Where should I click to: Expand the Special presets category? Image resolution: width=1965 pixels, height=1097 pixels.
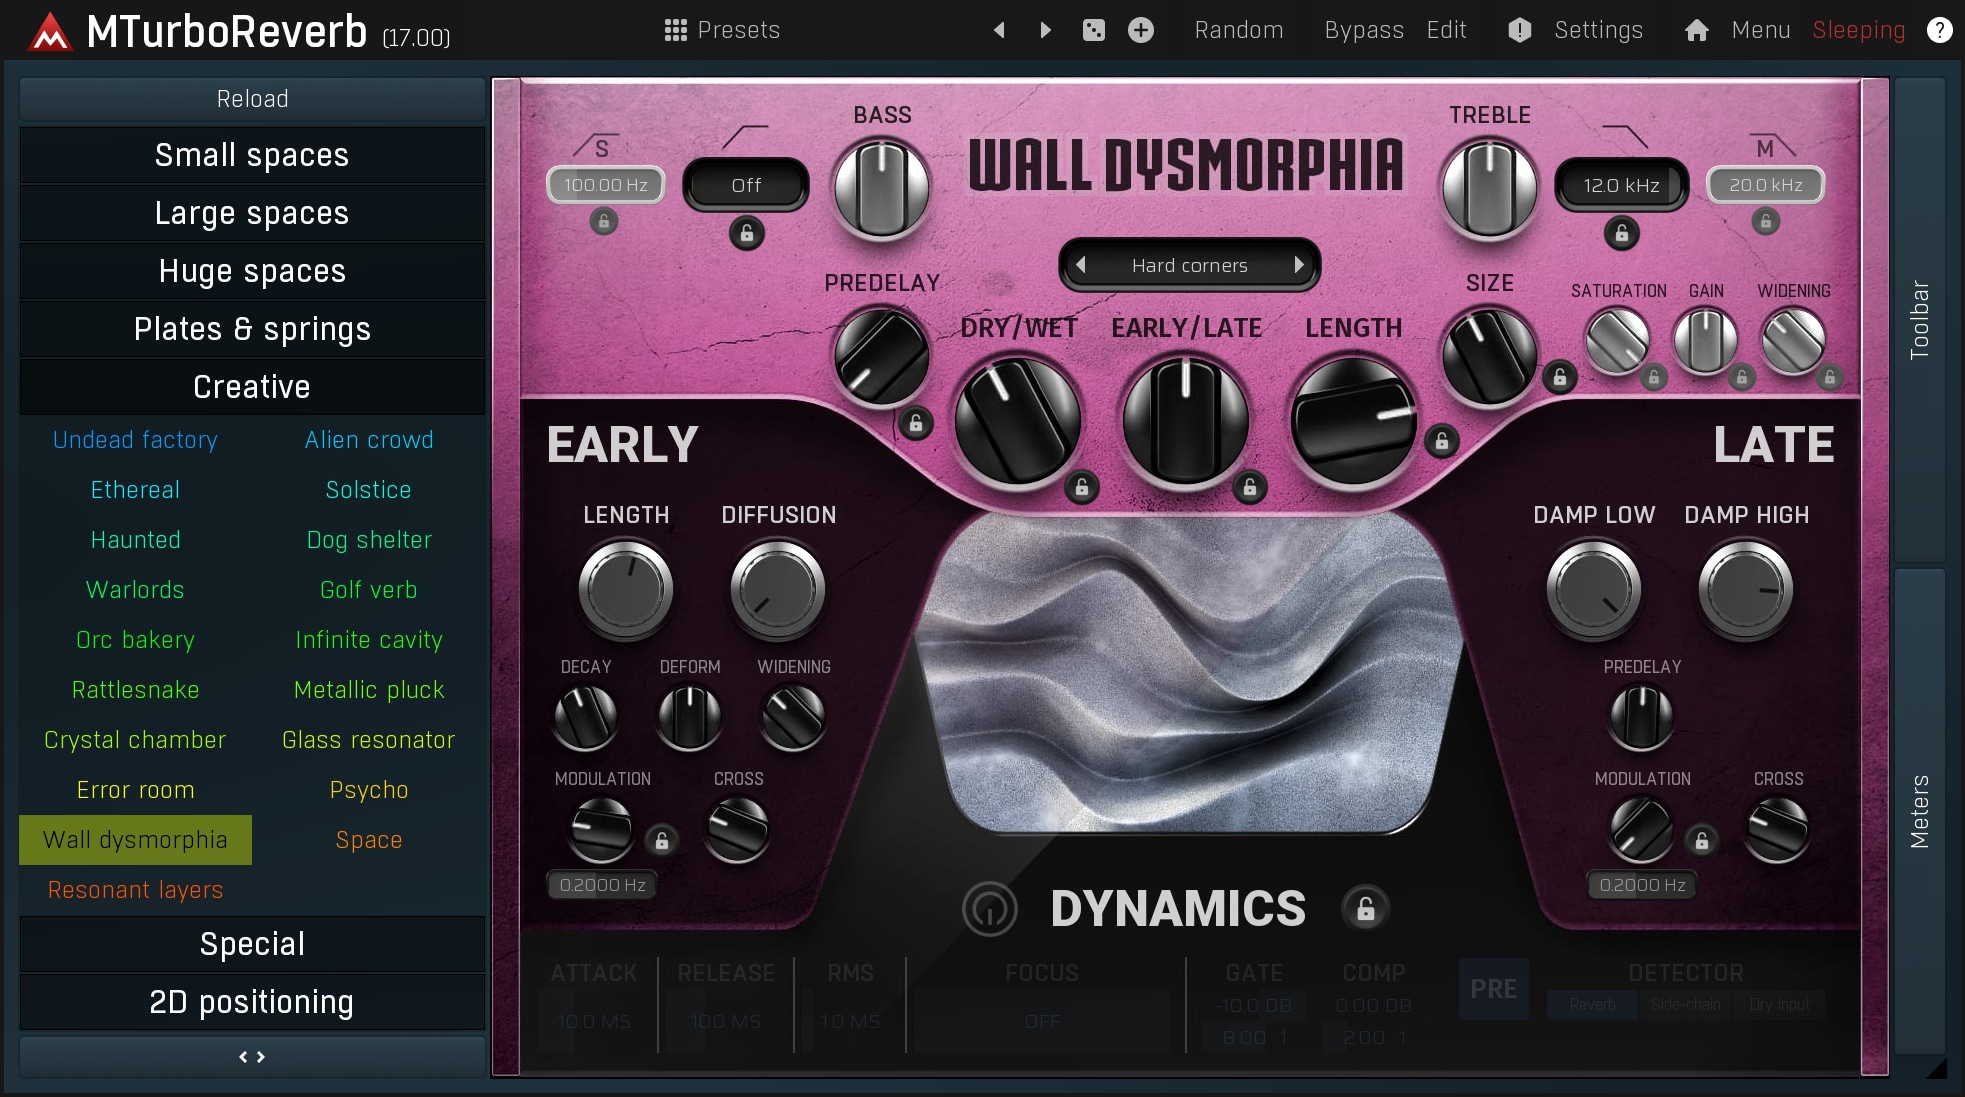pos(252,944)
